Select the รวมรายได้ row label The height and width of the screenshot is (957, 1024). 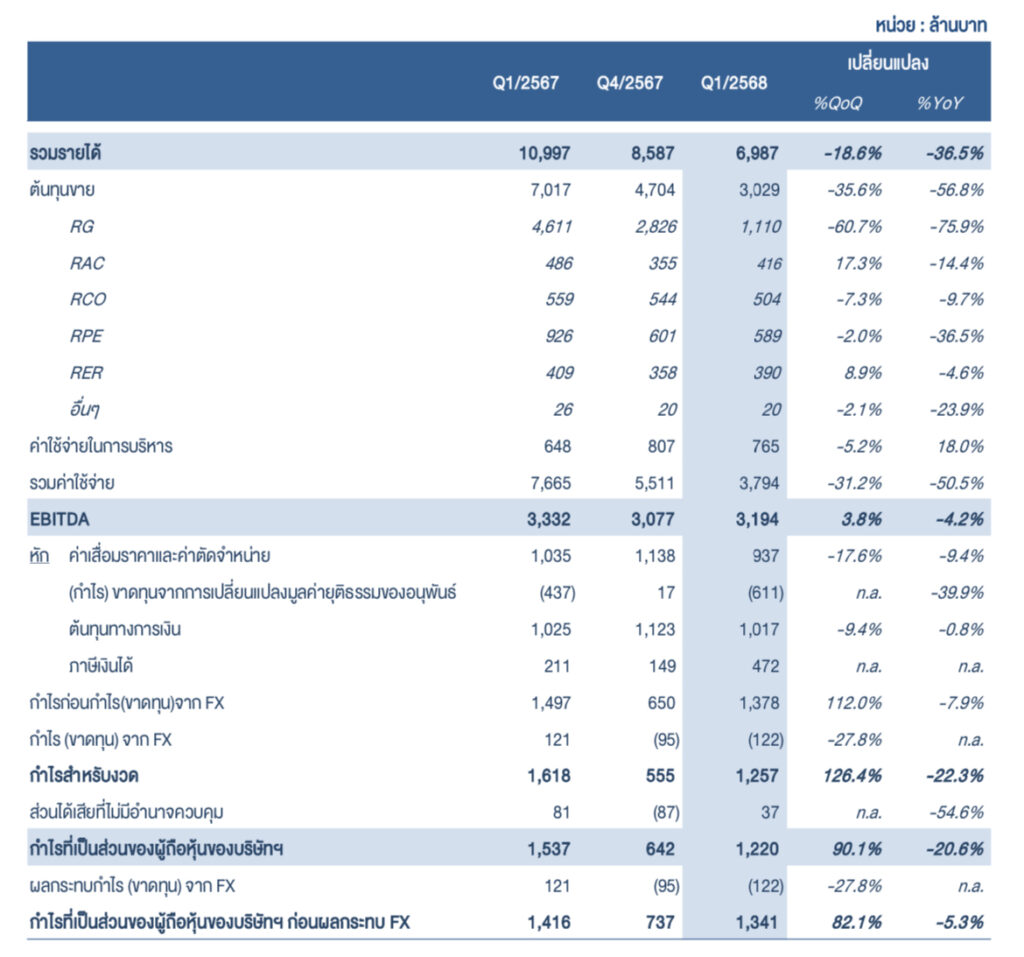pos(66,153)
